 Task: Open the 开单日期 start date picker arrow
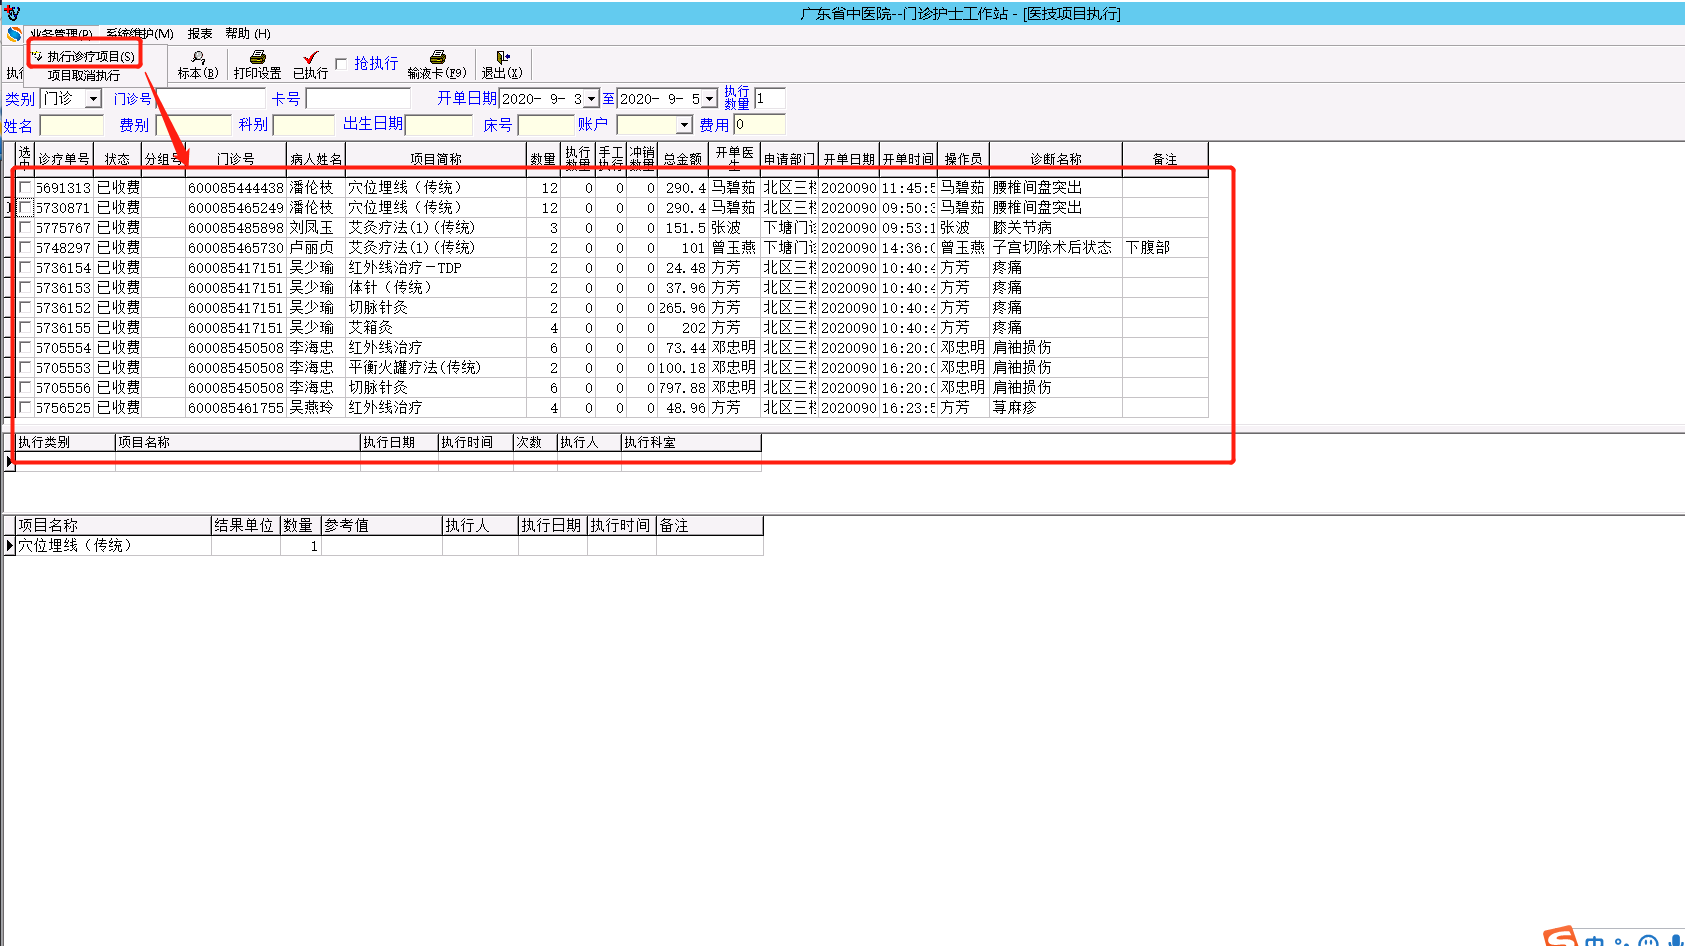click(591, 98)
